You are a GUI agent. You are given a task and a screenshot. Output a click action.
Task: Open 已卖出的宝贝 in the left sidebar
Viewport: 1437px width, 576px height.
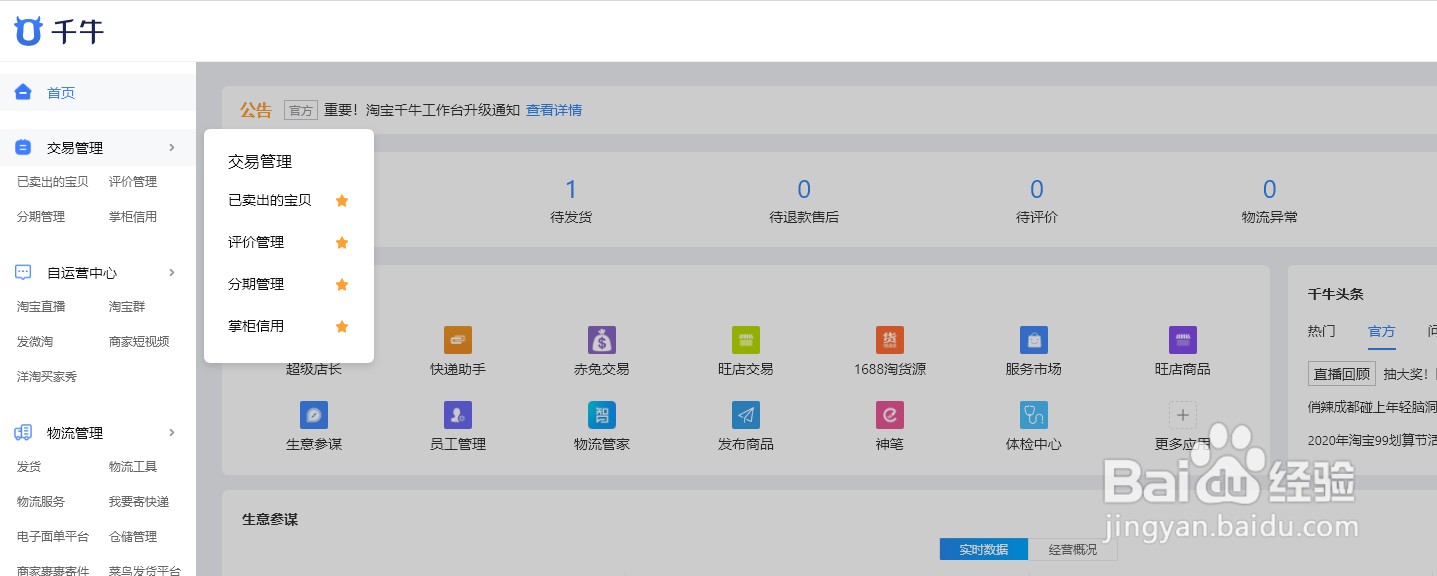coord(53,182)
